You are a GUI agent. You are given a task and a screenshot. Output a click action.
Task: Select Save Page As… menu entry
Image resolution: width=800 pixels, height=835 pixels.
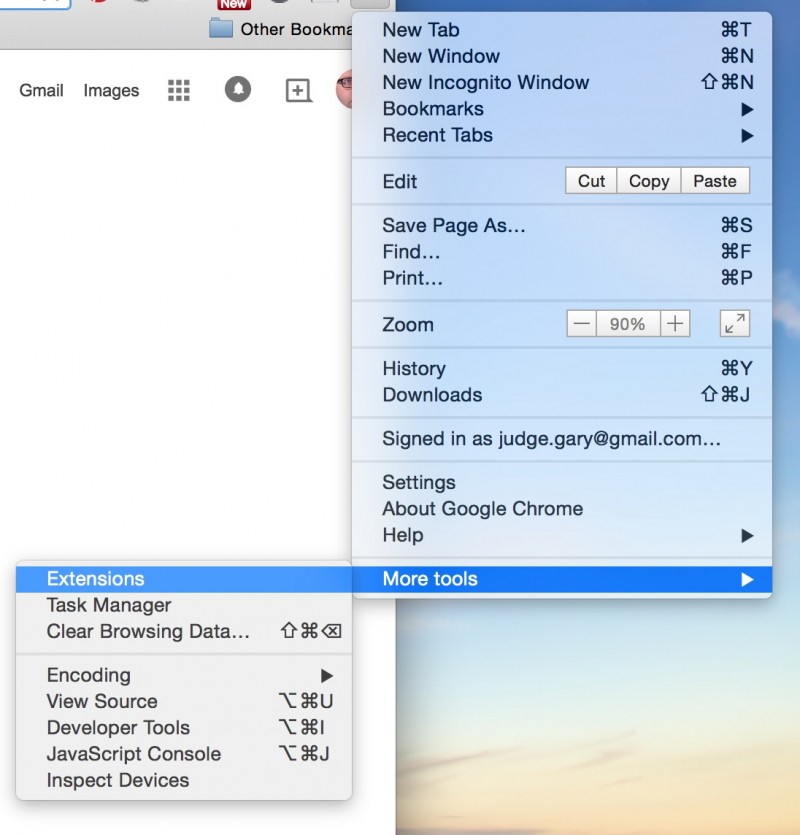562,225
